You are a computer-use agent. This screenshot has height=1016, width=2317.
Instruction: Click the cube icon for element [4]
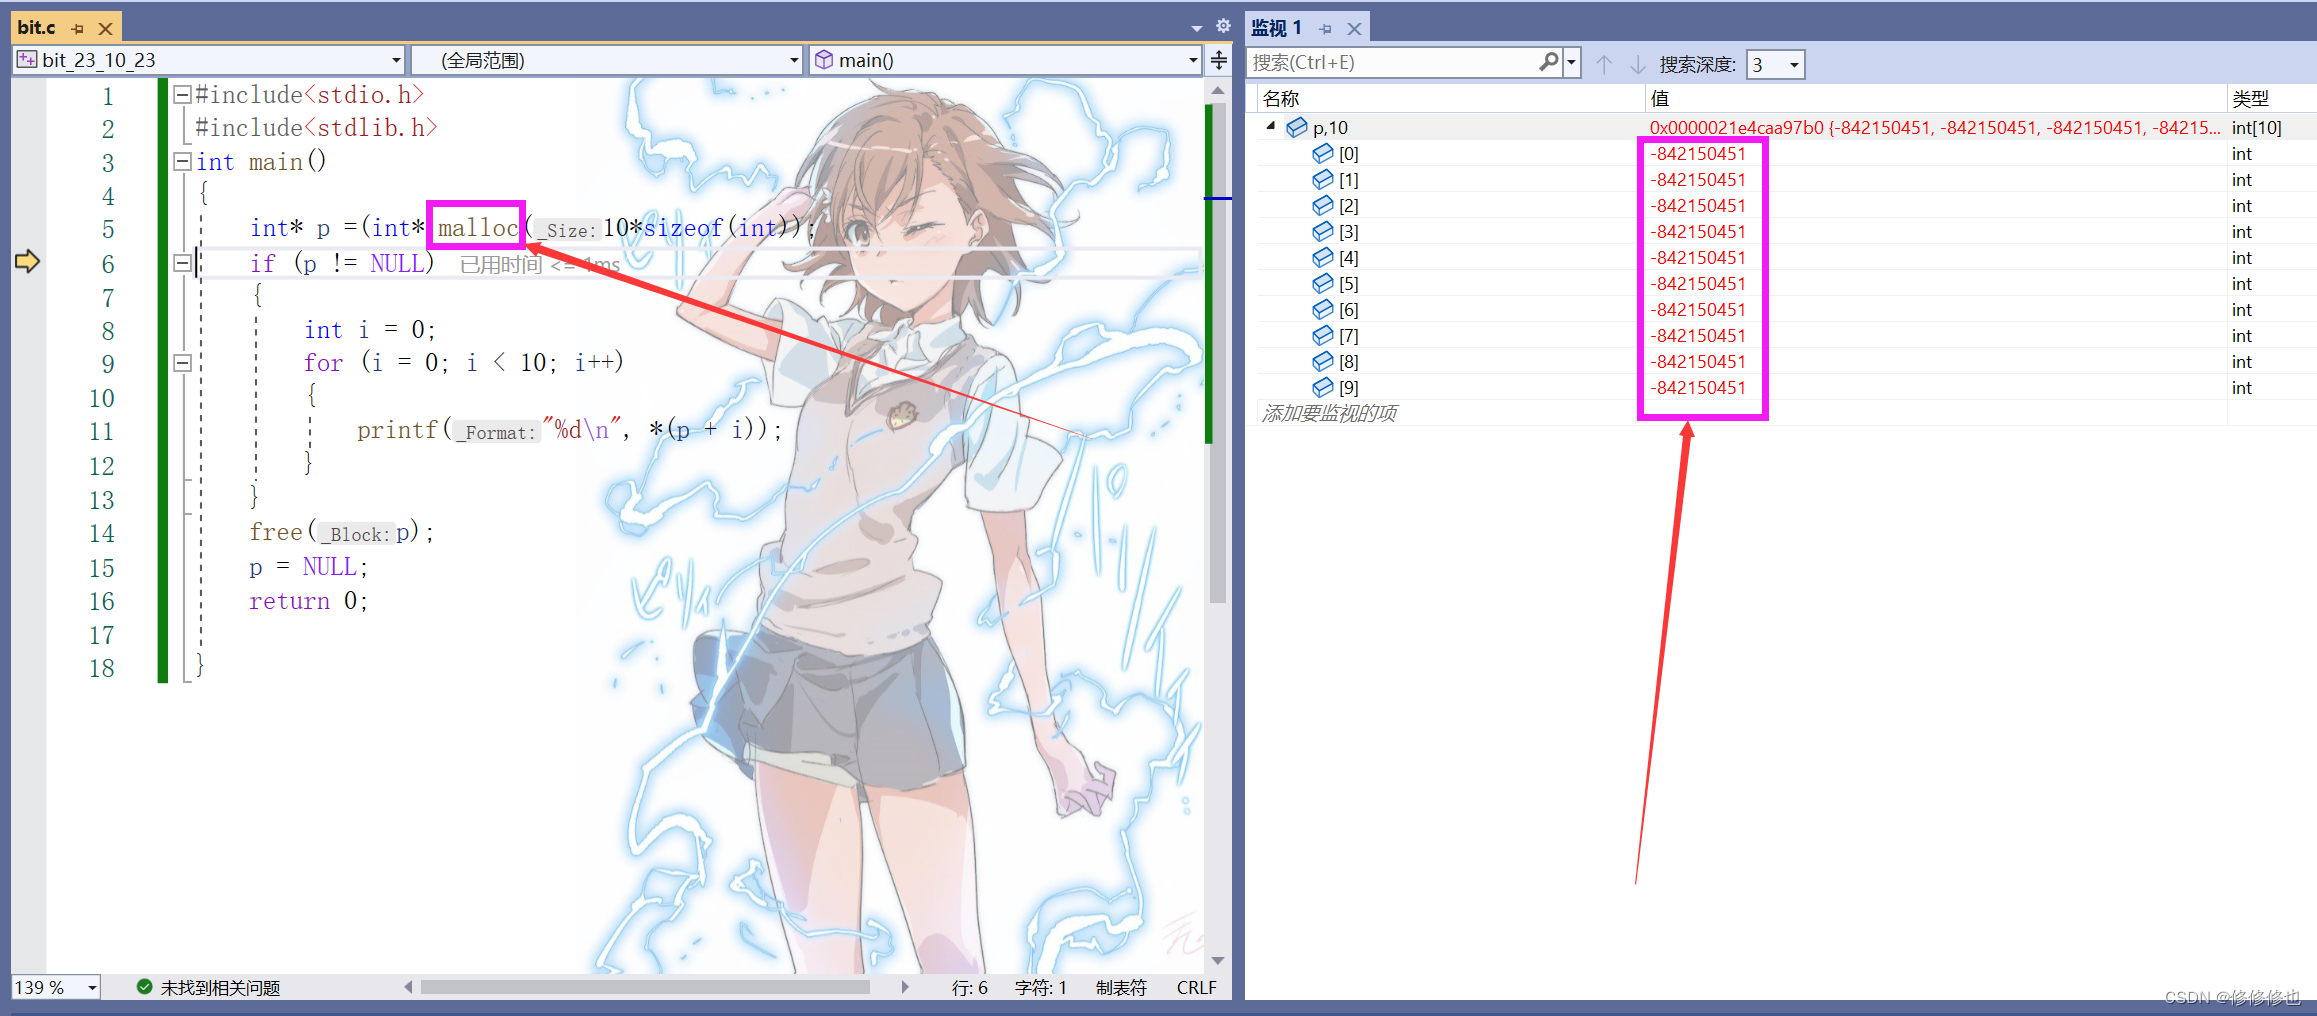coord(1323,257)
